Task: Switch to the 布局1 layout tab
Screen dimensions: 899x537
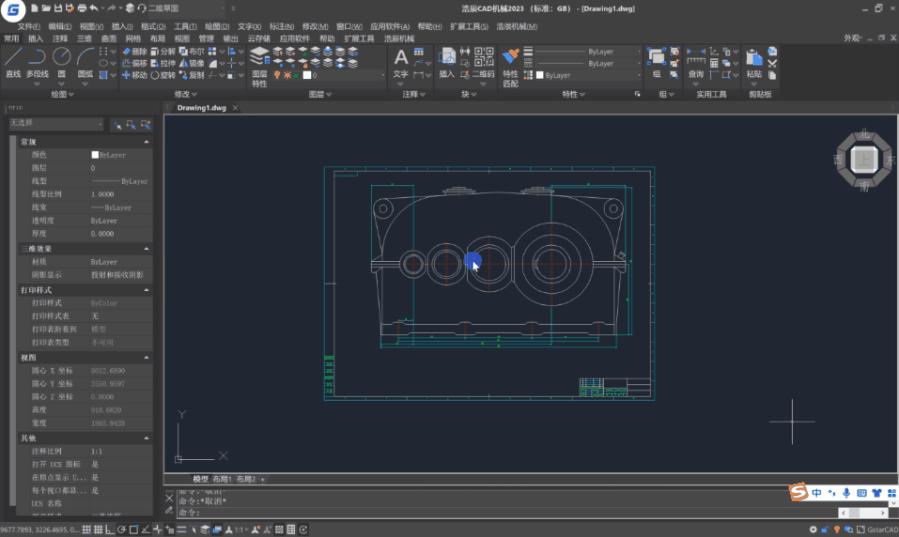Action: 223,479
